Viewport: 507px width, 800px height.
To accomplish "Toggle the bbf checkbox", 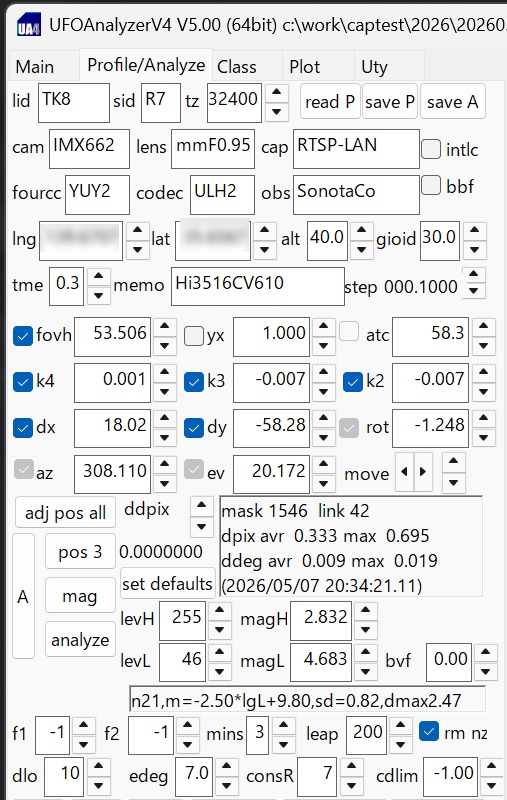I will coord(431,186).
